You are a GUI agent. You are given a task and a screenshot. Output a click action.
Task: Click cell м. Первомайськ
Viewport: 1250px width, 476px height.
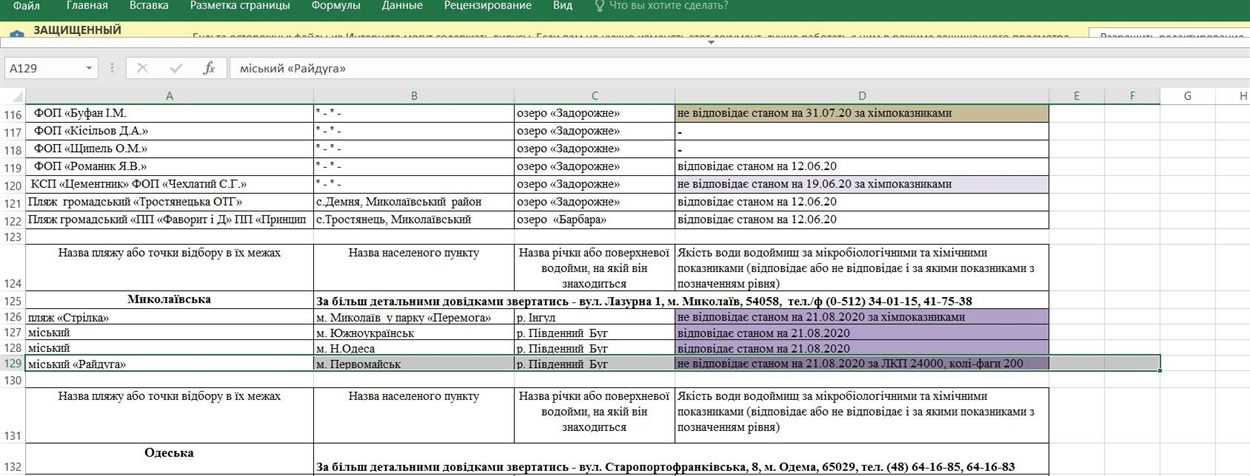click(413, 363)
